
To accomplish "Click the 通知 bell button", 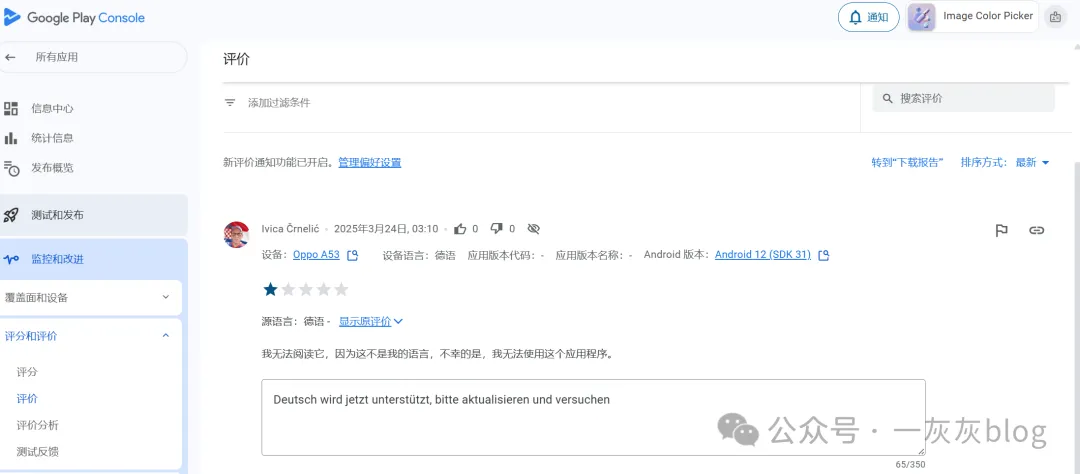I will click(868, 17).
